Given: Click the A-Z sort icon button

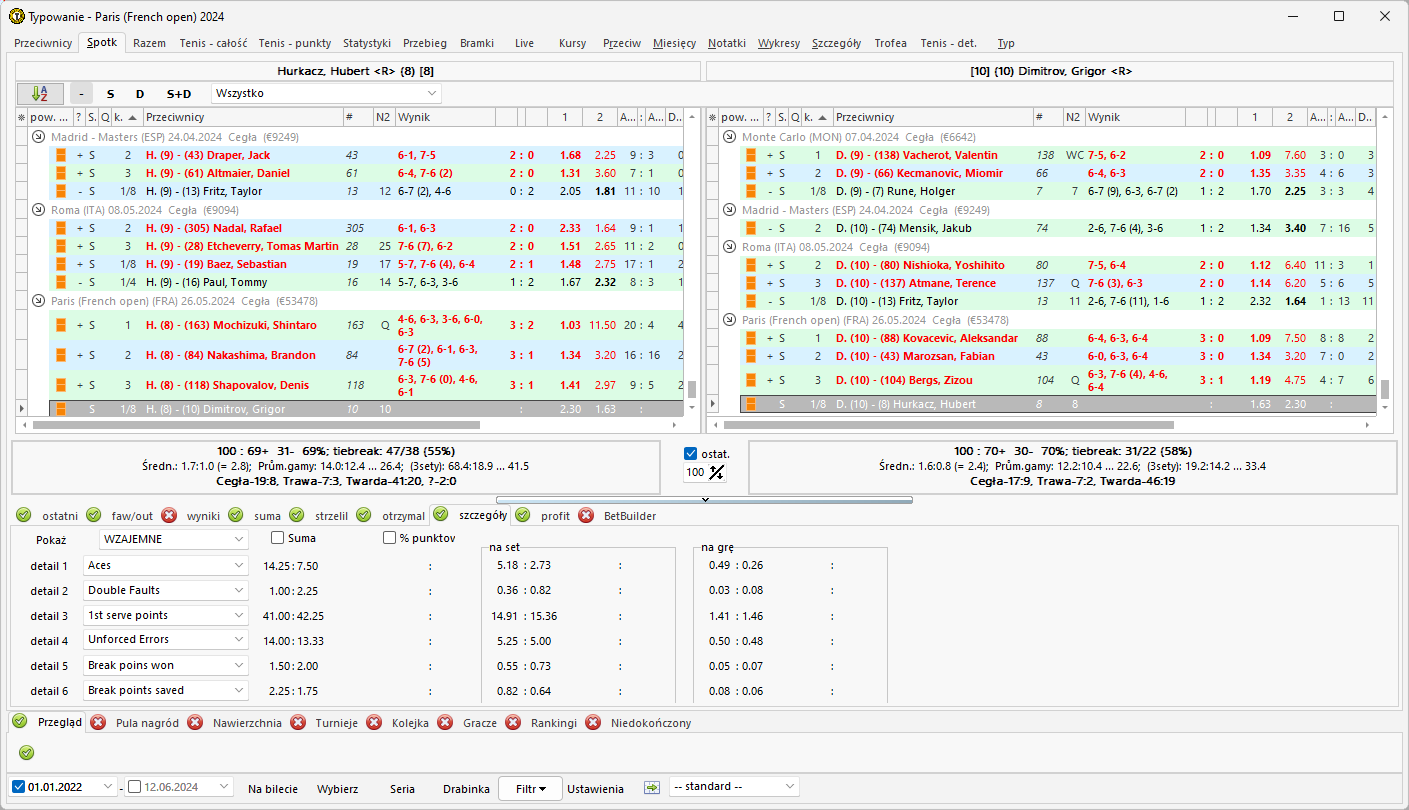Looking at the screenshot, I should pyautogui.click(x=40, y=93).
